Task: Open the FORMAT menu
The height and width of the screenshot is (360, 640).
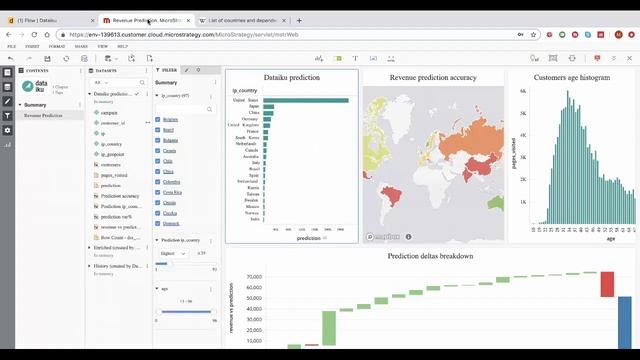Action: click(57, 47)
